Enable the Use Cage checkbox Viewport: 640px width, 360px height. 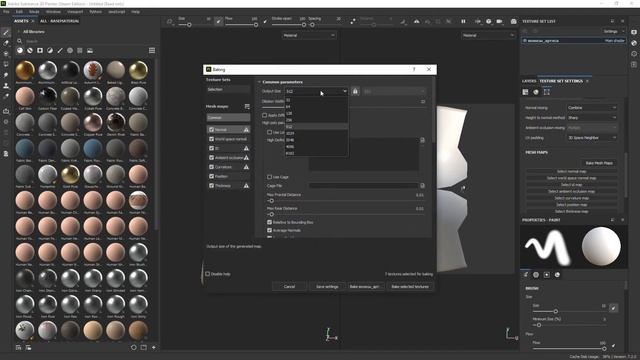click(x=269, y=177)
